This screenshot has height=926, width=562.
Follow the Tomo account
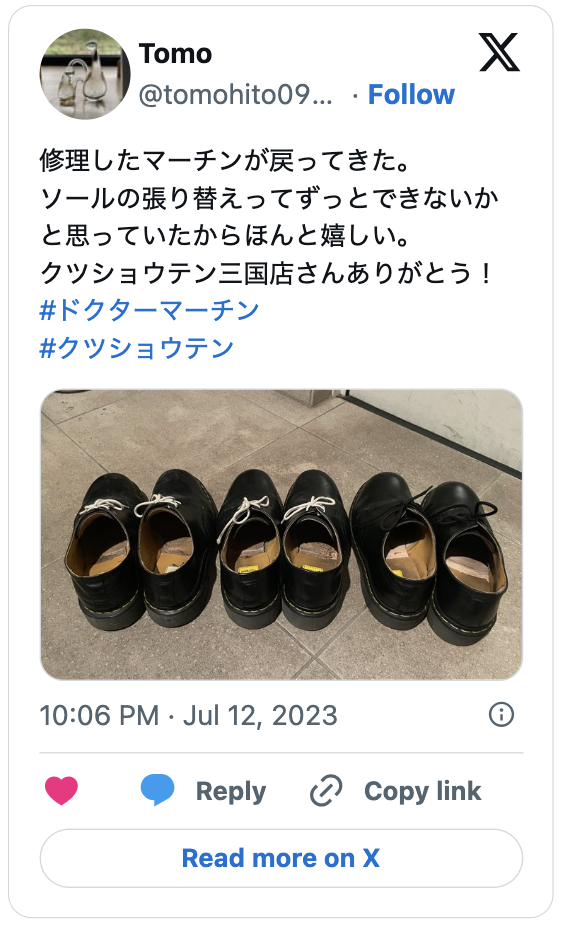[411, 94]
